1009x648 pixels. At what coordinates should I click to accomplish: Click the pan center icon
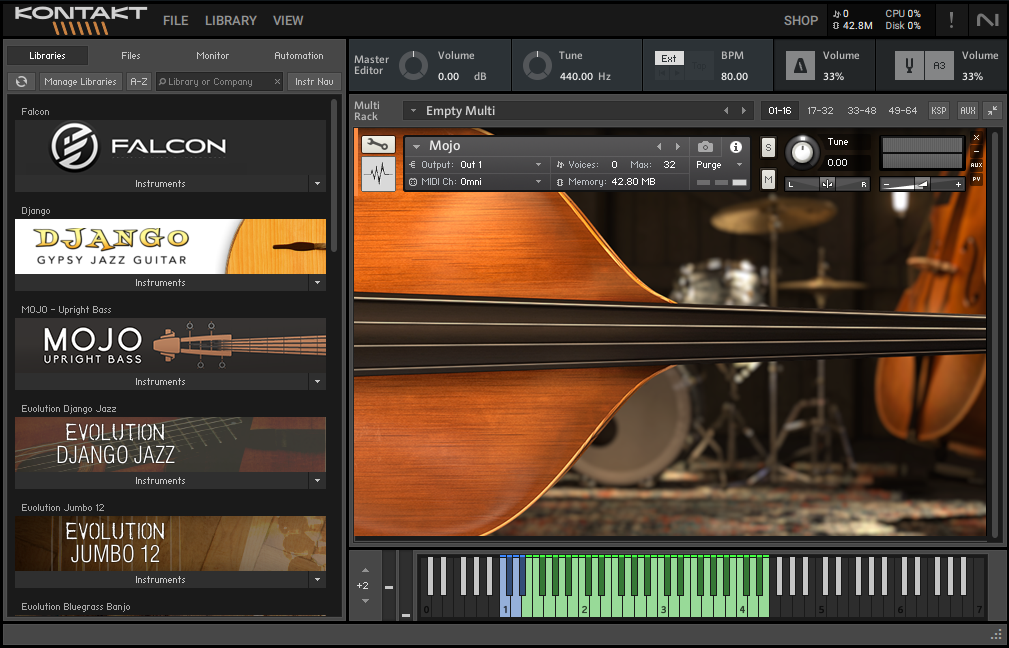[827, 185]
